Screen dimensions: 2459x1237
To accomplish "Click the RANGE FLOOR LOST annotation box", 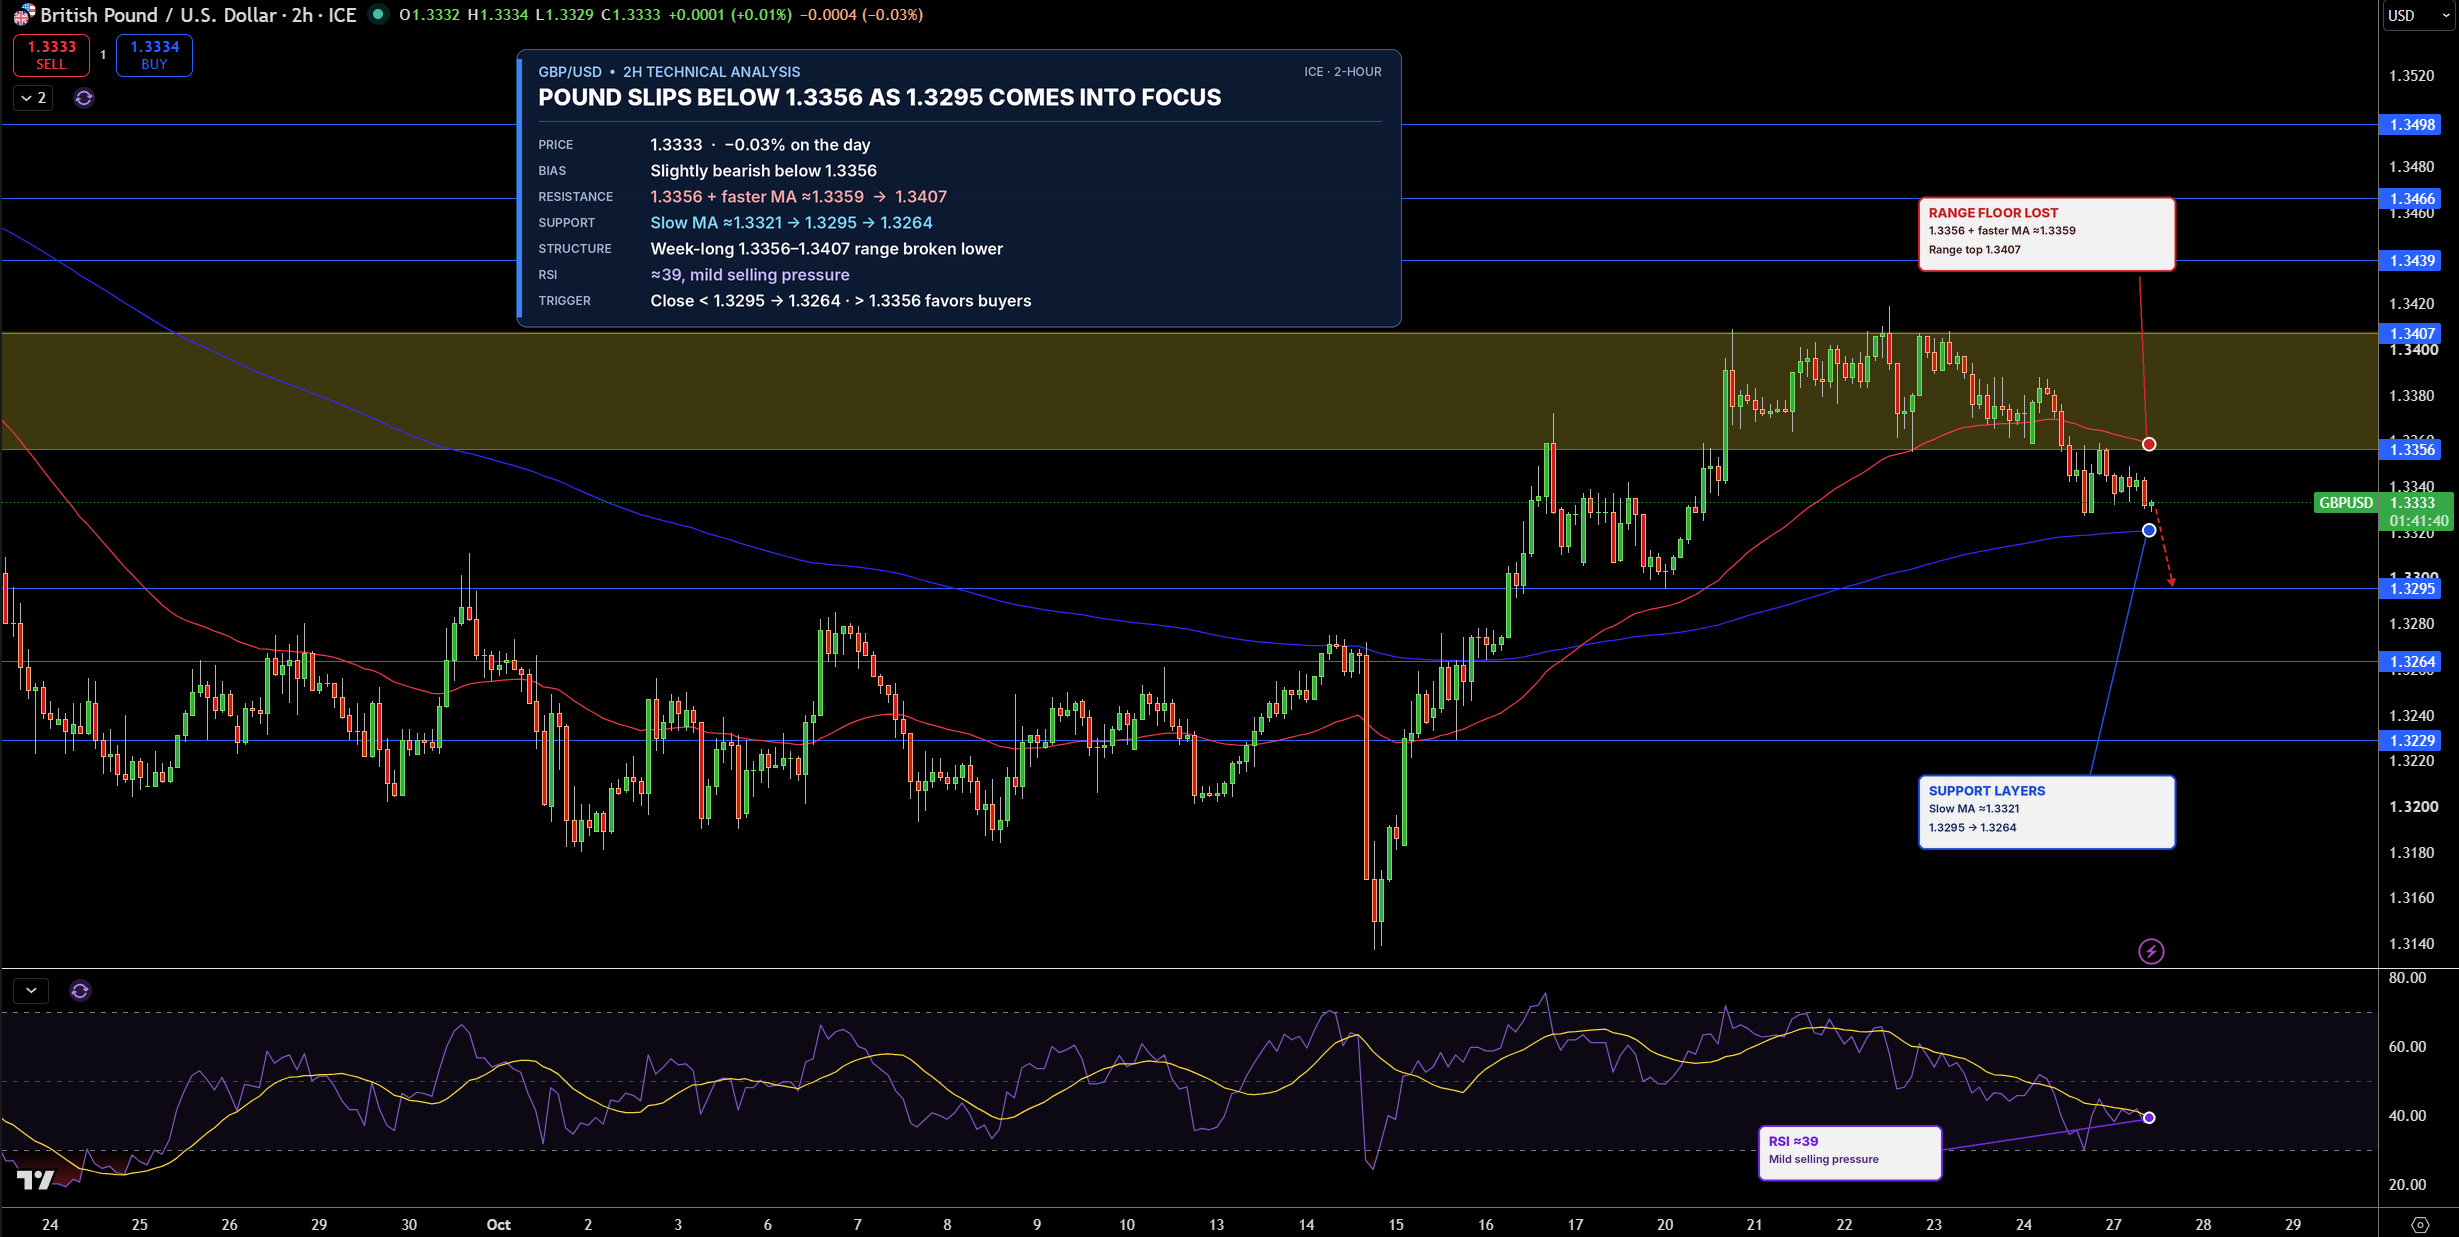I will coord(2046,234).
